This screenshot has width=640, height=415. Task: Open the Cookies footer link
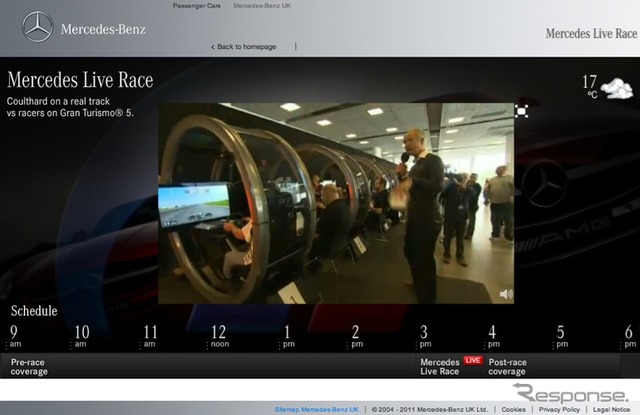click(x=513, y=409)
